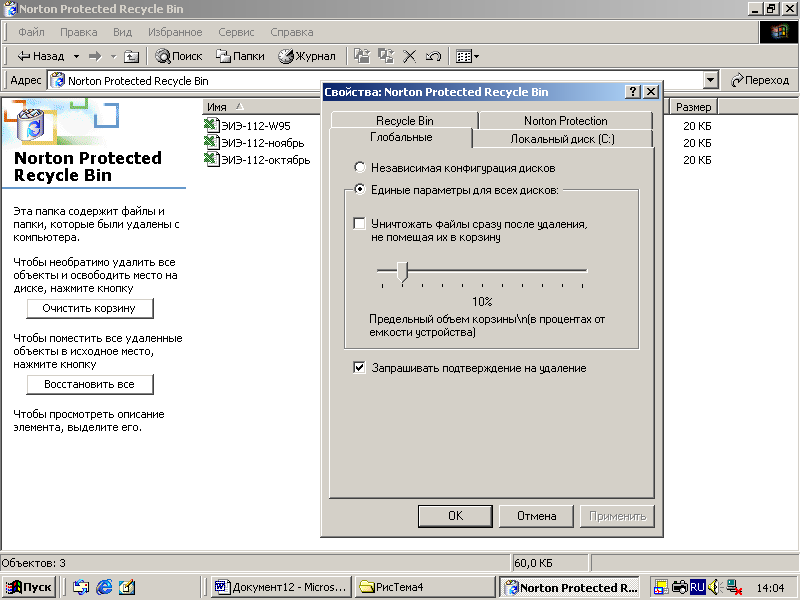Click the Copy To folder toolbar icon
This screenshot has height=600, width=800.
tap(386, 56)
